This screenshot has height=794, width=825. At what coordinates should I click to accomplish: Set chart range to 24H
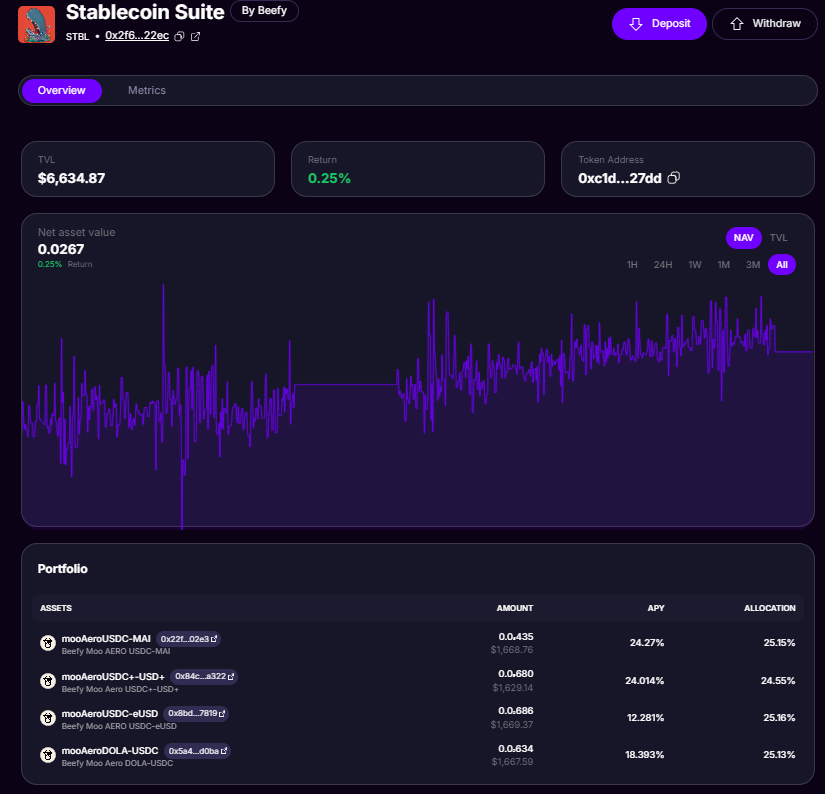[662, 265]
